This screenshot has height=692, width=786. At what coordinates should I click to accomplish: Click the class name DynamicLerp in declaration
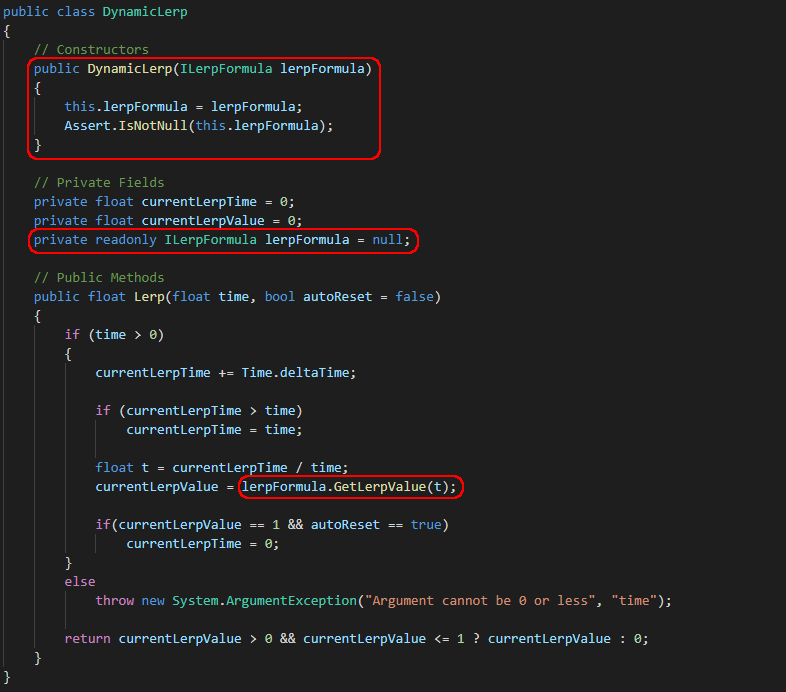pyautogui.click(x=145, y=12)
